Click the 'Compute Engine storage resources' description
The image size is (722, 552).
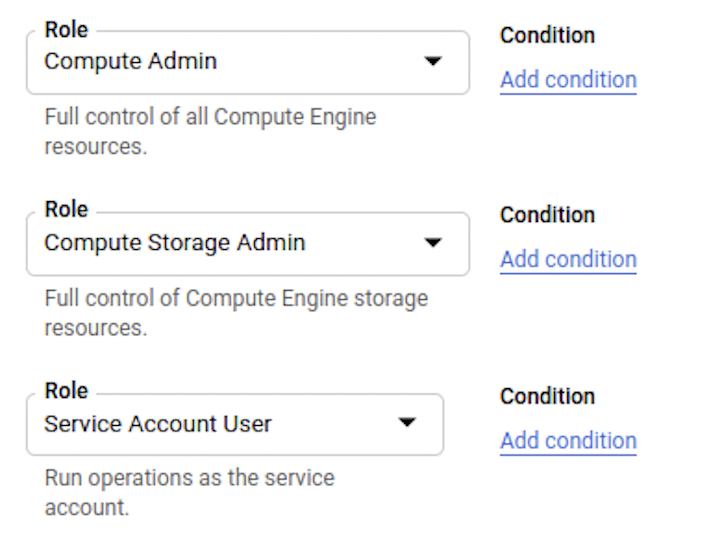pos(236,299)
